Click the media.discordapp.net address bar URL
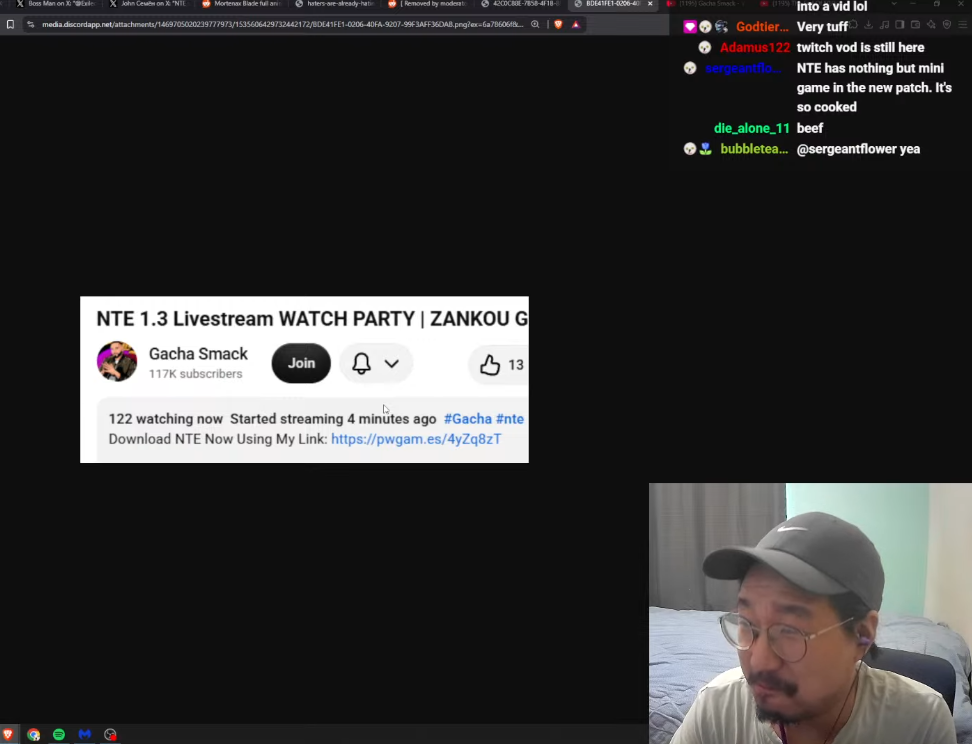 [283, 25]
